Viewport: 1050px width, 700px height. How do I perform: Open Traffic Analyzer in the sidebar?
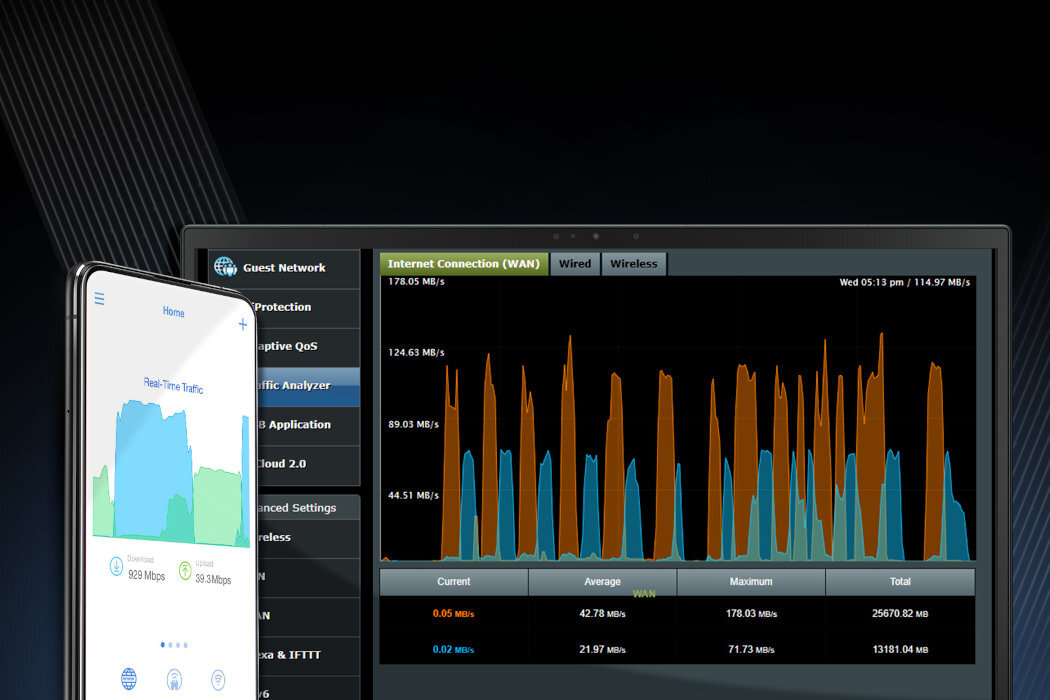tap(292, 385)
